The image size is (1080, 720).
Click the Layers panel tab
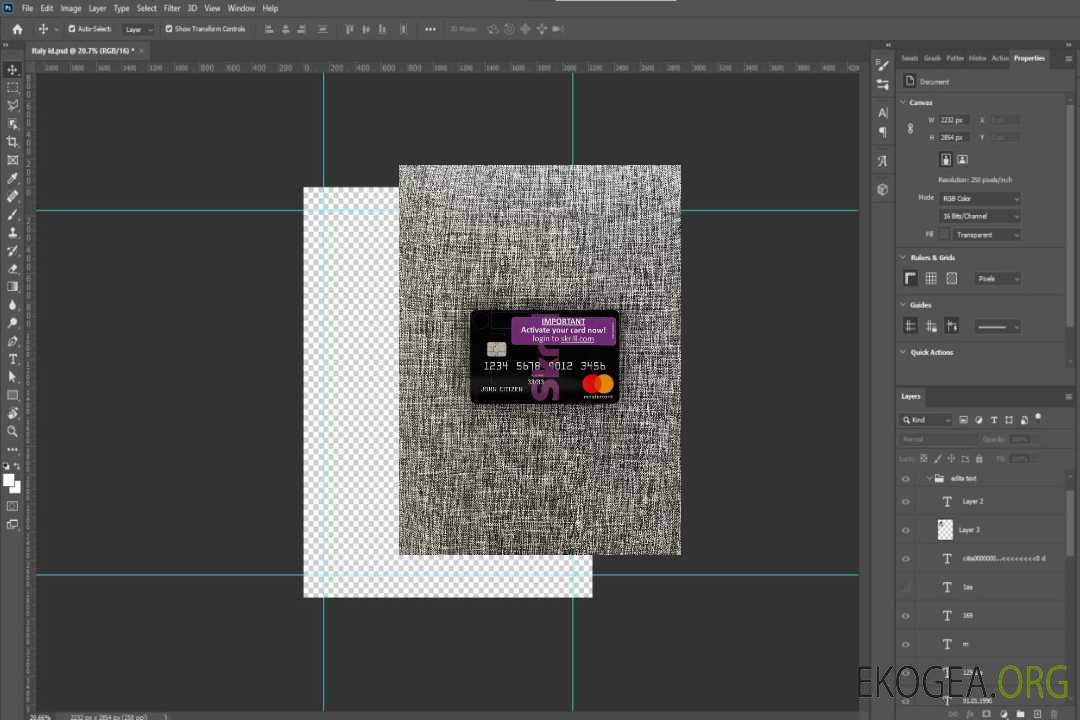[911, 396]
